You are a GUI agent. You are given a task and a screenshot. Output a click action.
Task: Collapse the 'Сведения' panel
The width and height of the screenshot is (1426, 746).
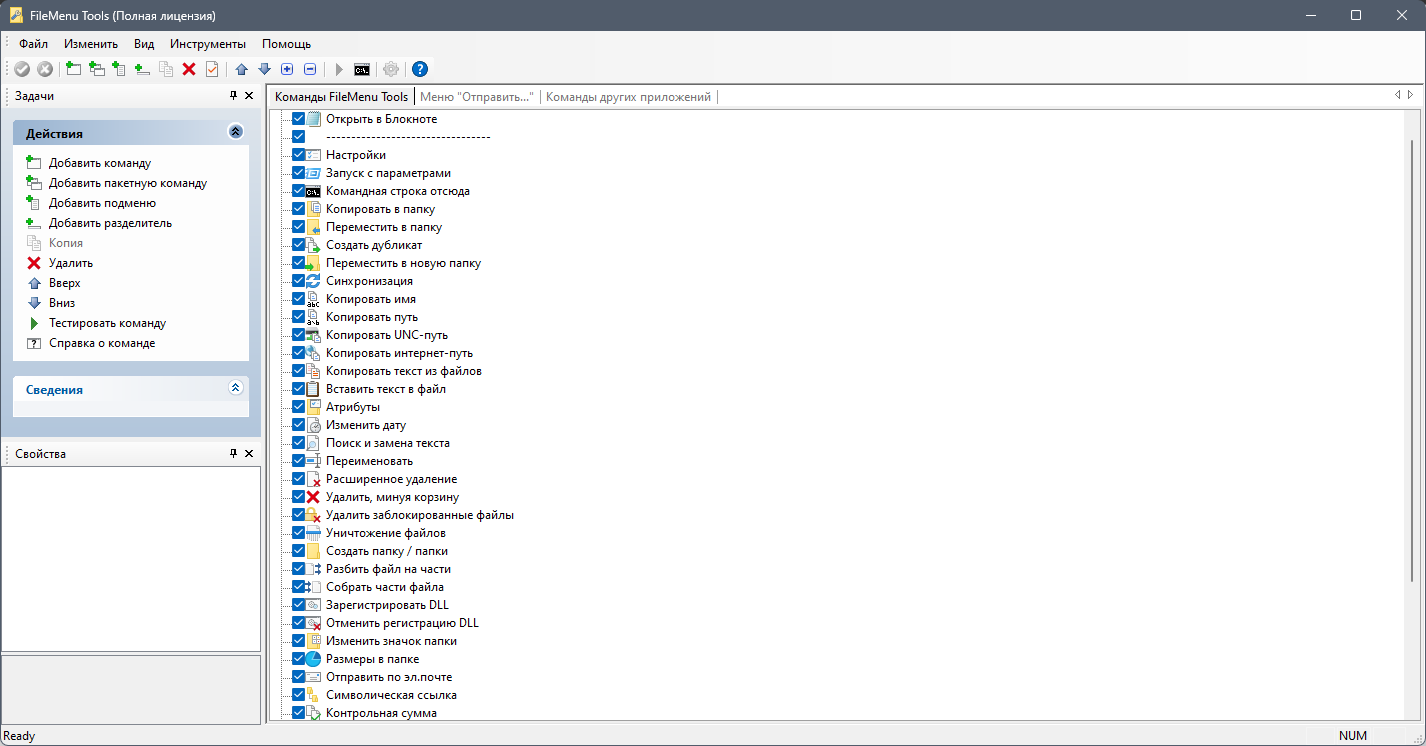pos(236,388)
